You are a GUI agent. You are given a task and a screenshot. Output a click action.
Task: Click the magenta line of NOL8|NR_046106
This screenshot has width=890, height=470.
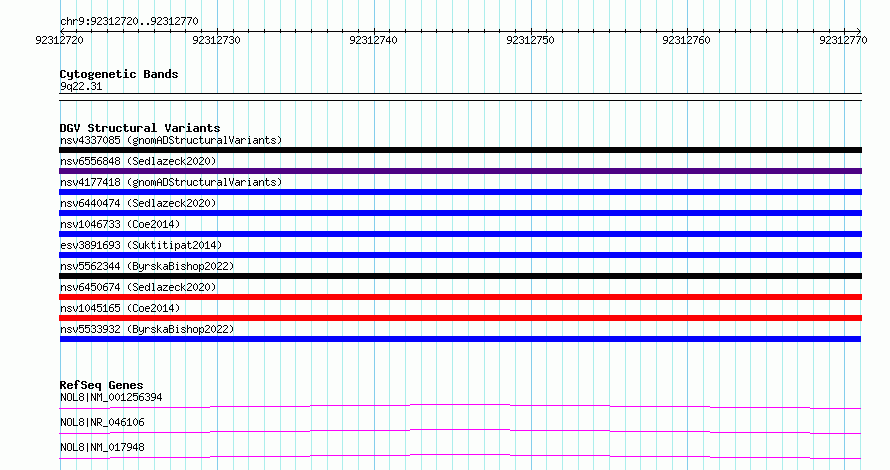[460, 431]
